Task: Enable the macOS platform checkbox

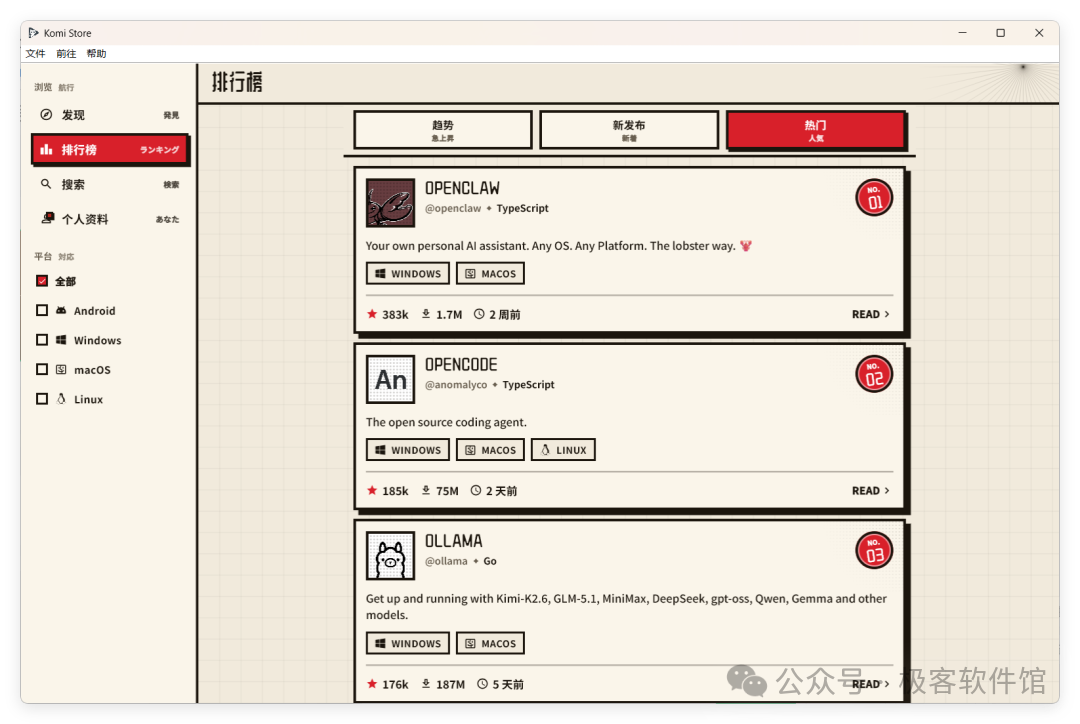Action: point(42,370)
